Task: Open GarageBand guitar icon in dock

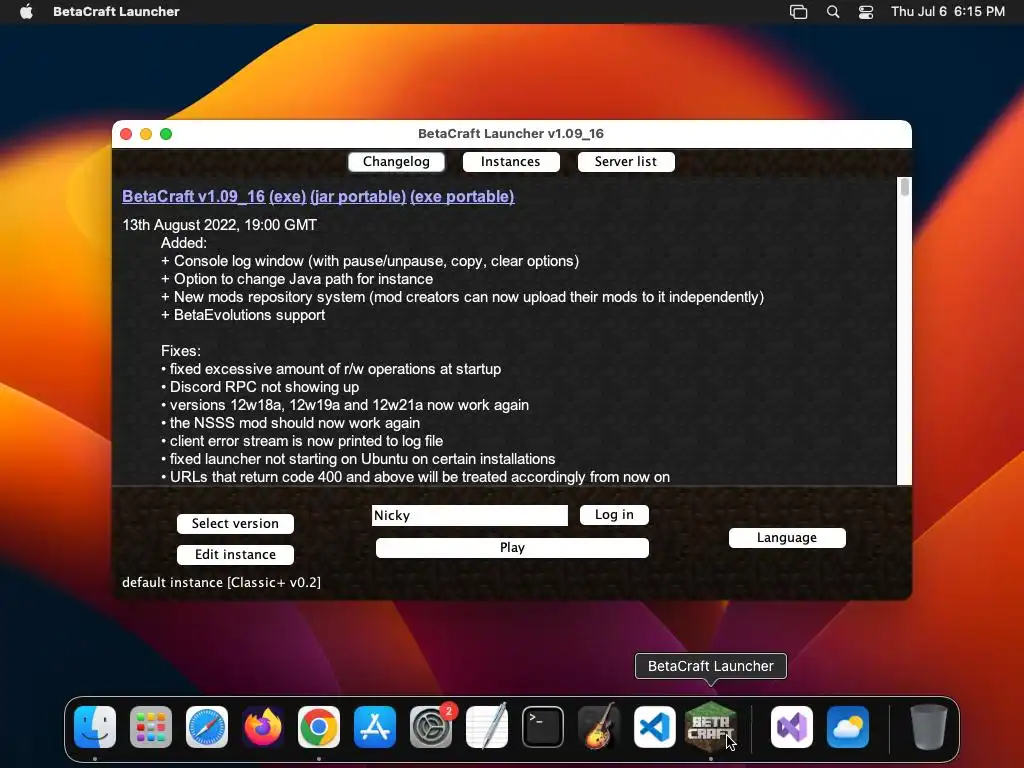Action: pos(599,727)
